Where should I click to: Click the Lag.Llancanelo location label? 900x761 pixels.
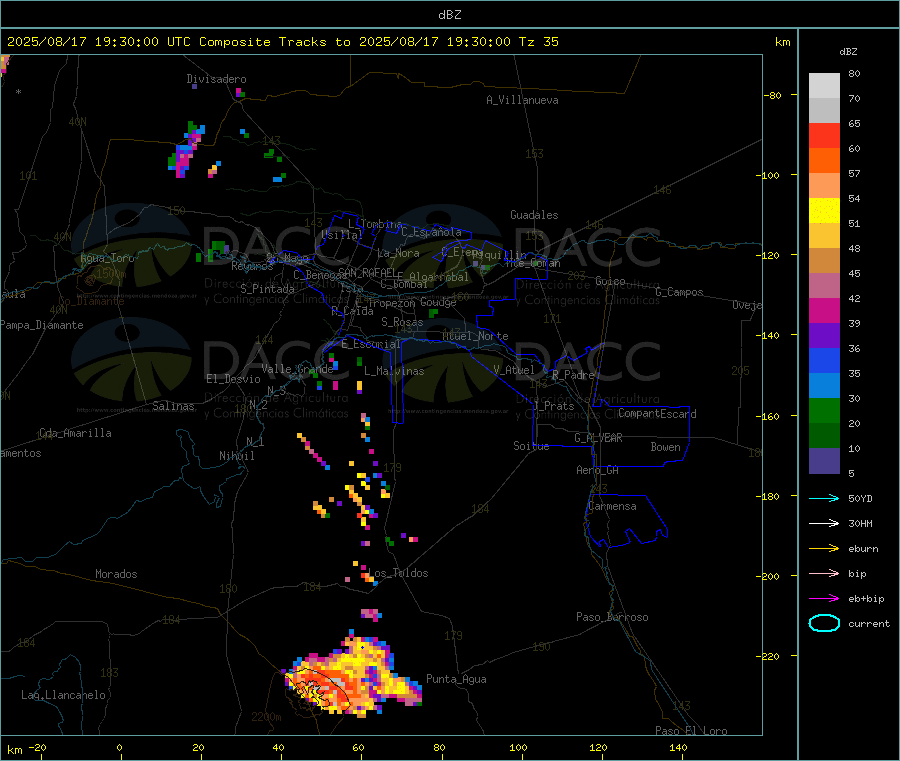64,695
